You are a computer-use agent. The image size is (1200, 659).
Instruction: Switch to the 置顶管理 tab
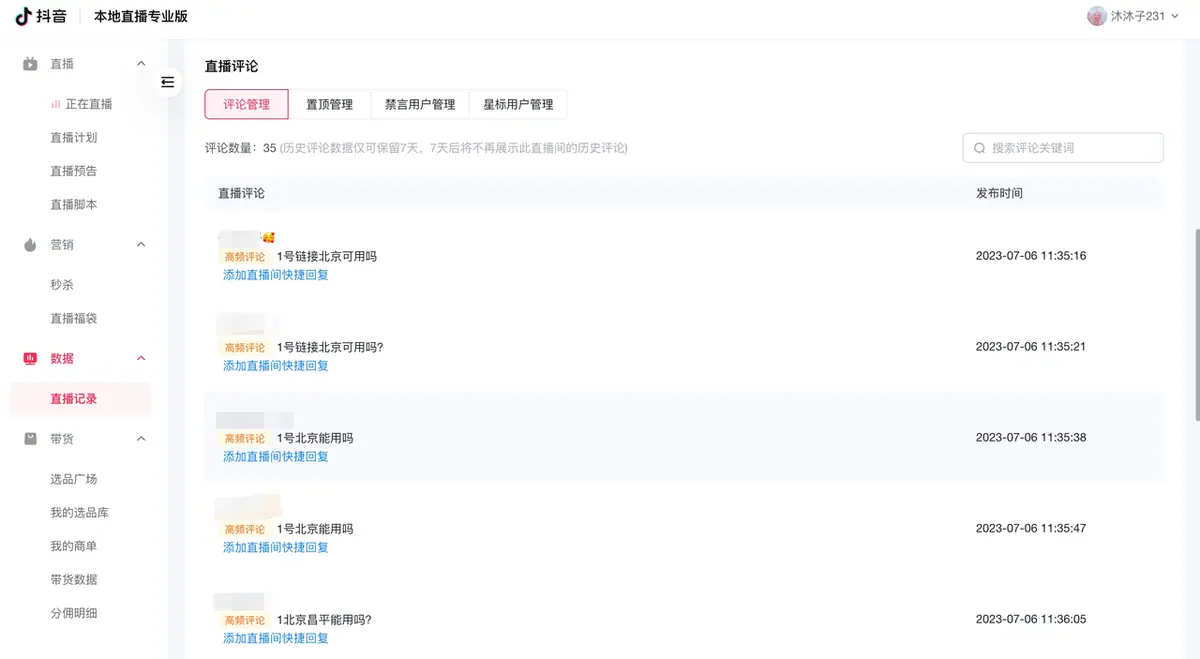point(329,104)
